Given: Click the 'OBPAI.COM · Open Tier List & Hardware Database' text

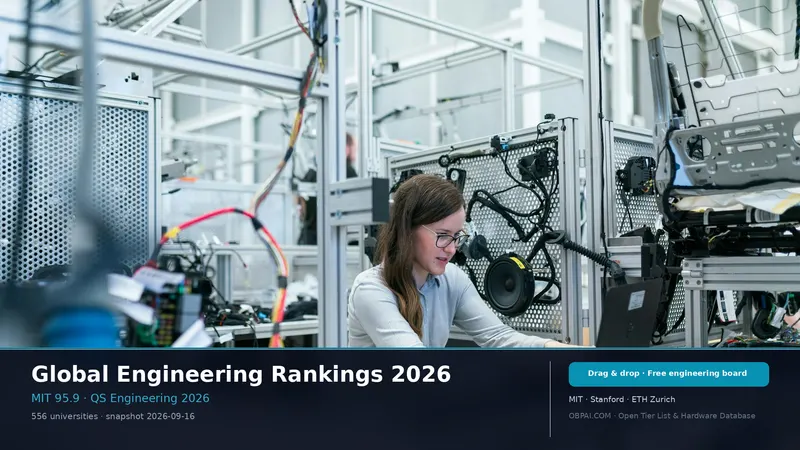Looking at the screenshot, I should (662, 416).
